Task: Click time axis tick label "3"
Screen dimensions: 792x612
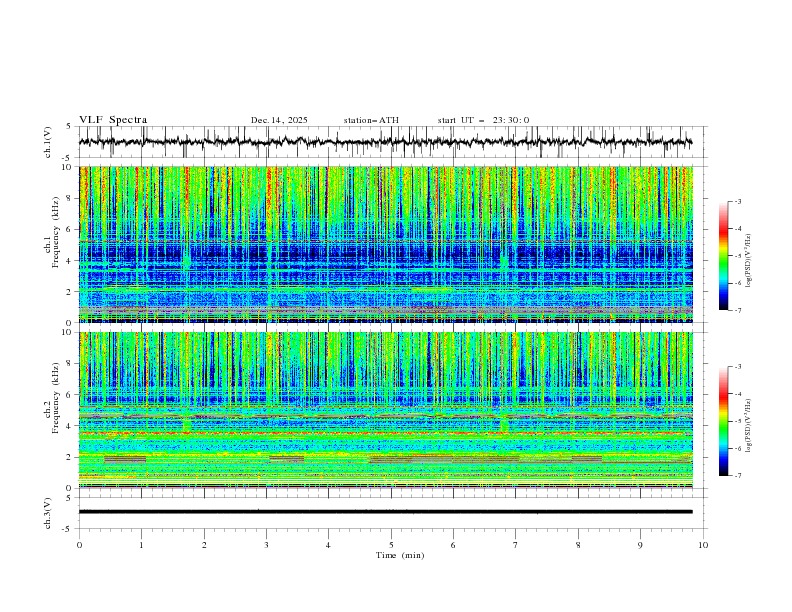Action: (x=266, y=545)
